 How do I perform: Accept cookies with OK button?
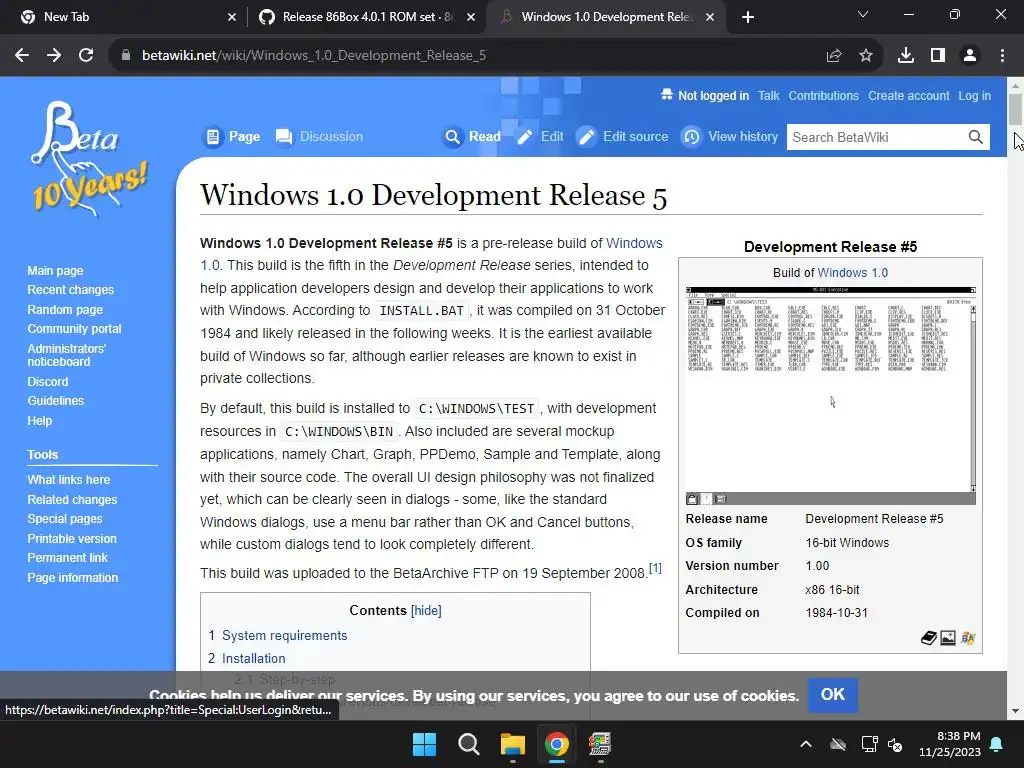pos(833,695)
